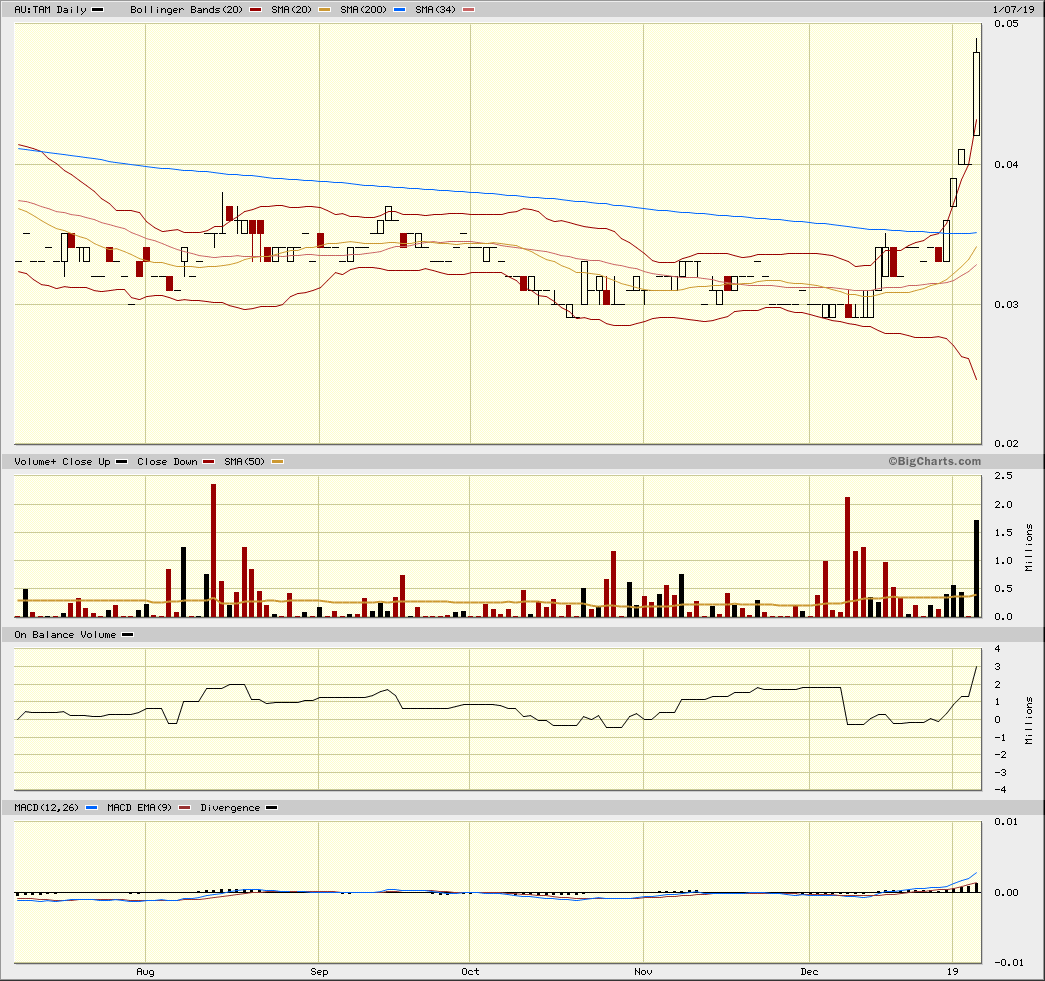
Task: Click the -0.01 MACD axis label
Action: click(1008, 962)
